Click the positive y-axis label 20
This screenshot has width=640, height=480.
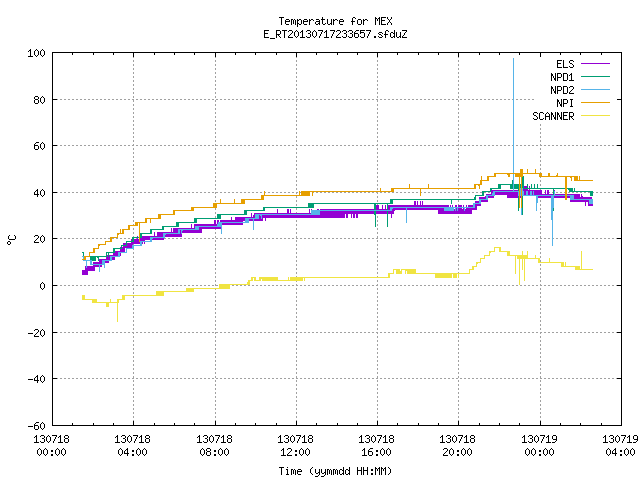pos(39,239)
